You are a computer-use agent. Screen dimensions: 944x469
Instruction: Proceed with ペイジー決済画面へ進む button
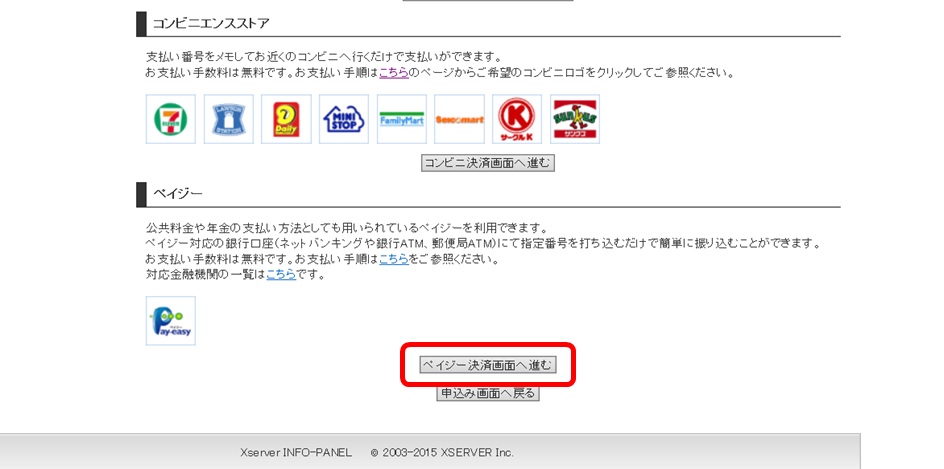point(487,365)
